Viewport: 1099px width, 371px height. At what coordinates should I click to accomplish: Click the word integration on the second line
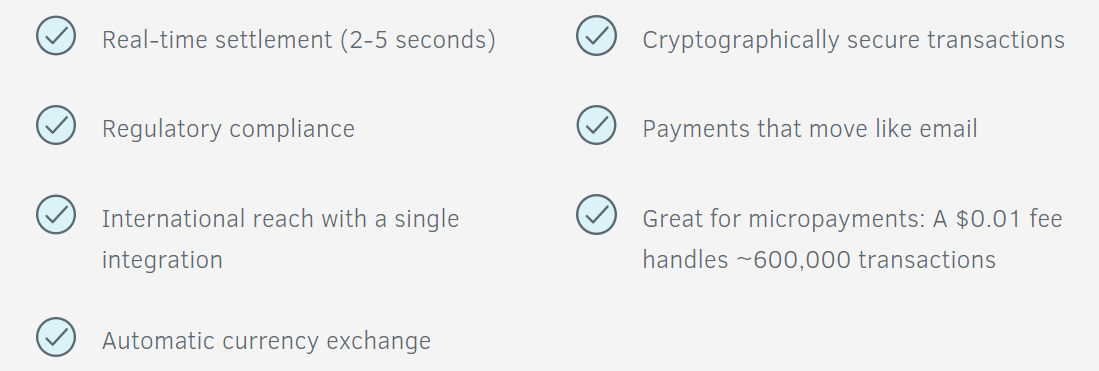(162, 260)
